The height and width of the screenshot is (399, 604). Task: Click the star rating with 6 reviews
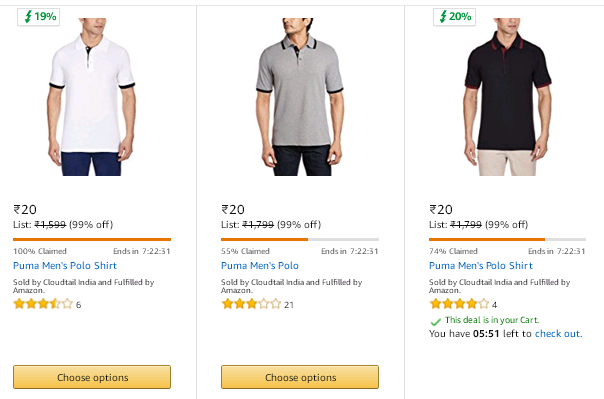43,304
